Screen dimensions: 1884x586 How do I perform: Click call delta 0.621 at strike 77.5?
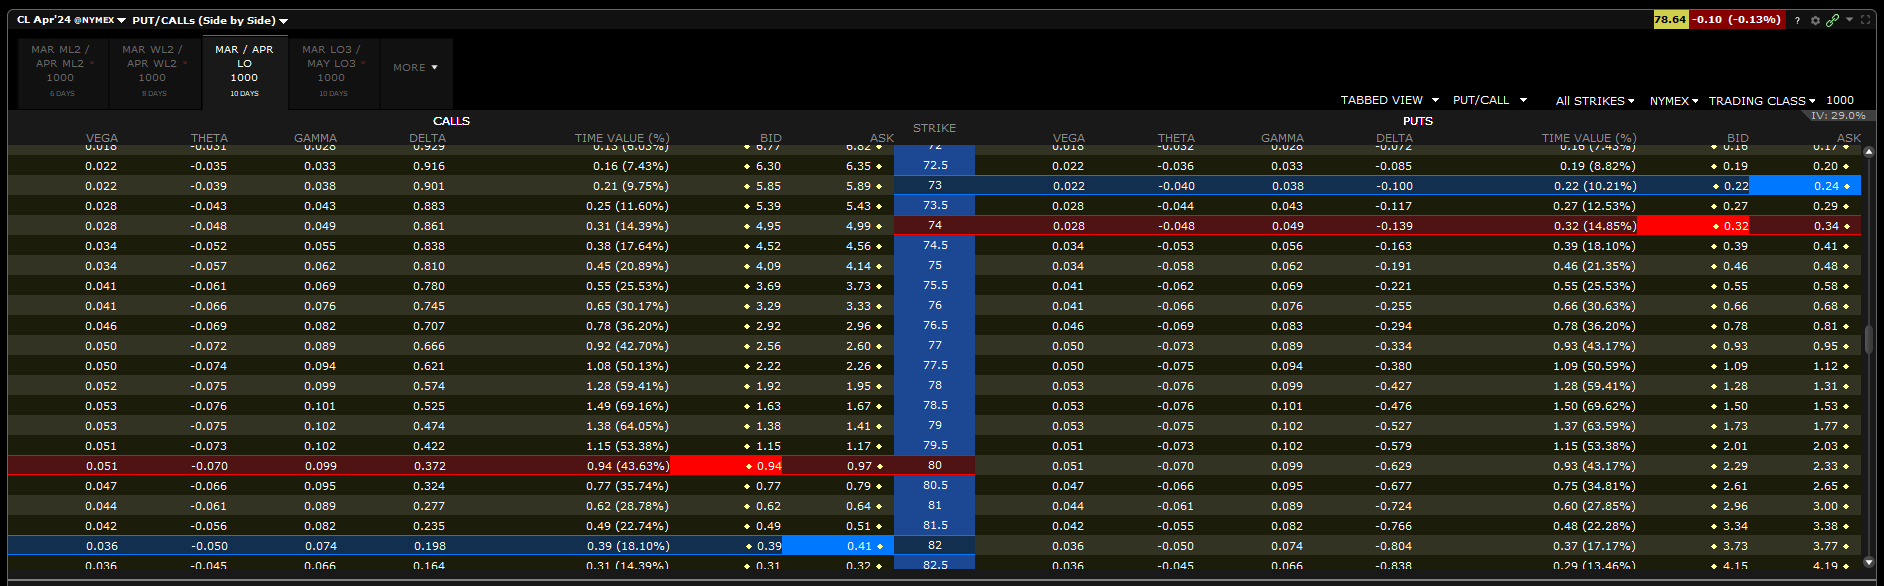pyautogui.click(x=429, y=366)
